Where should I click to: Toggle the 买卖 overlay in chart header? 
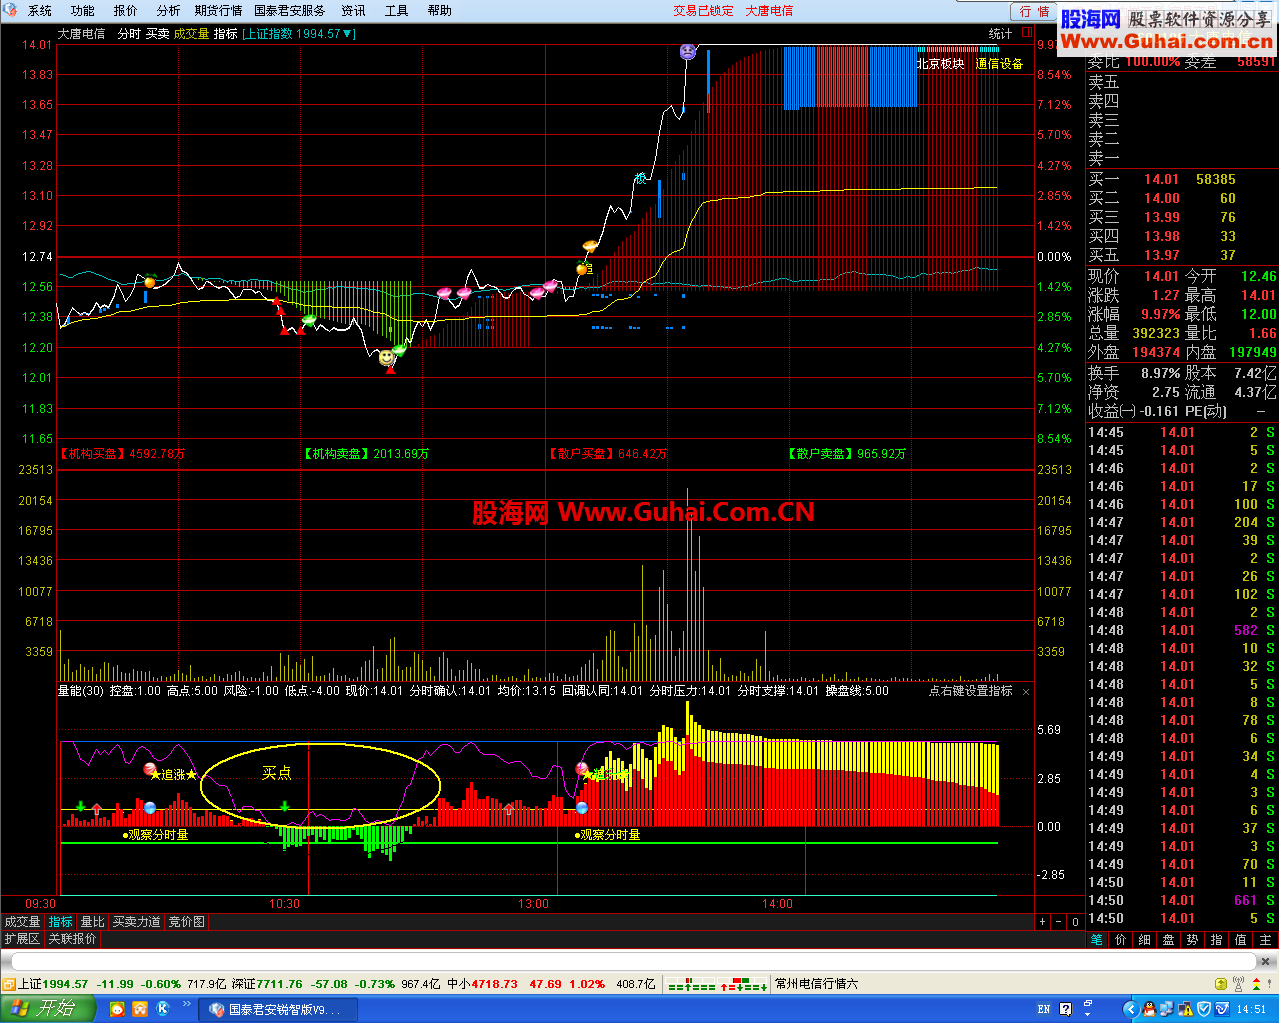[x=157, y=34]
